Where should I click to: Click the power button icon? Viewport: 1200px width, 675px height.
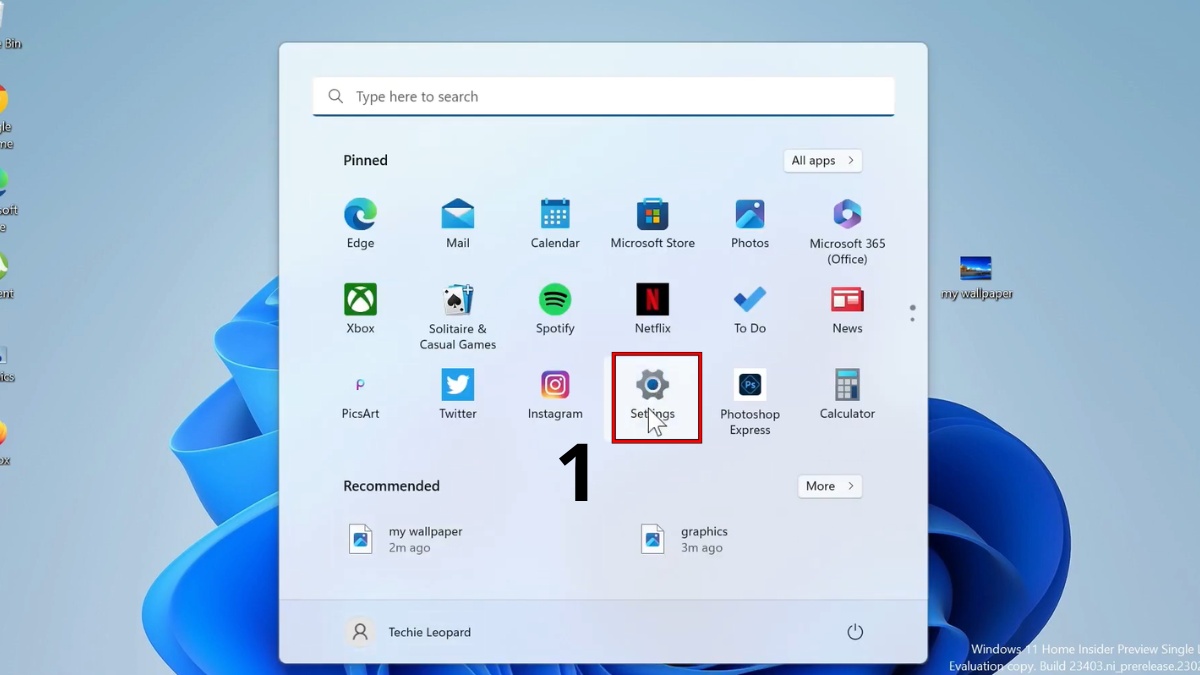(855, 632)
